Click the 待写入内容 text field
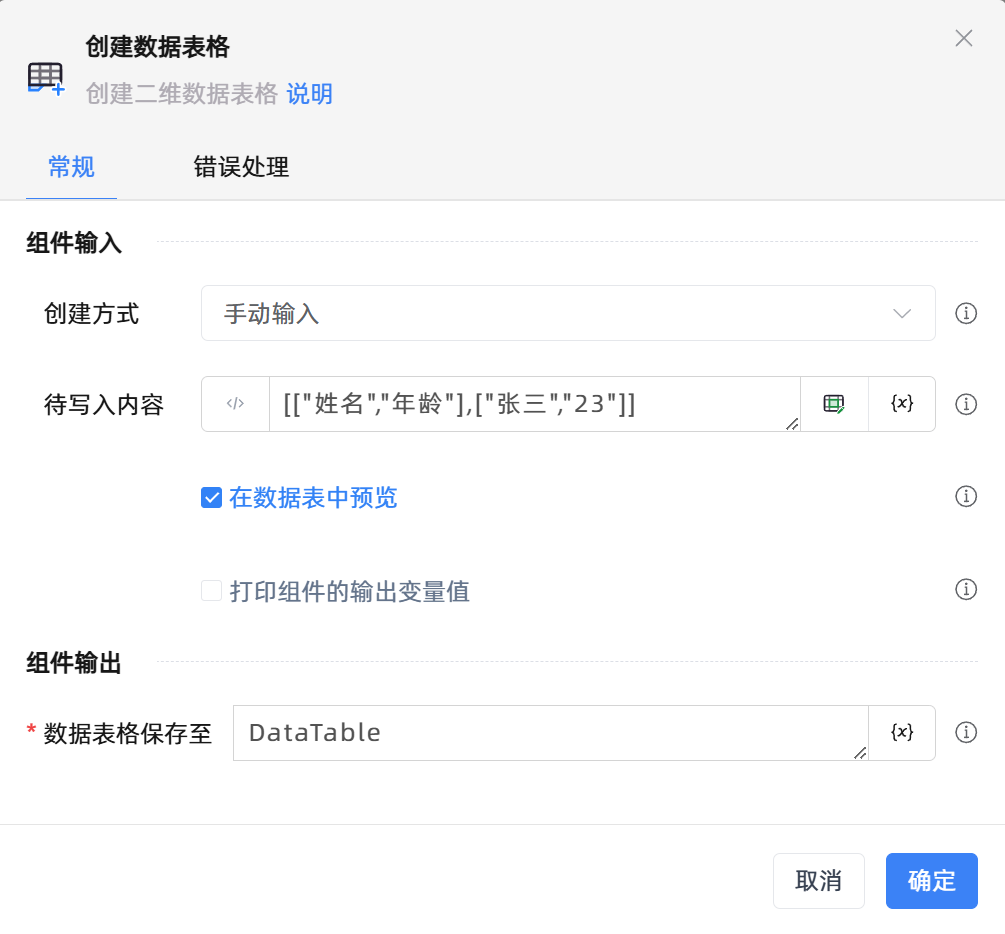 click(535, 404)
